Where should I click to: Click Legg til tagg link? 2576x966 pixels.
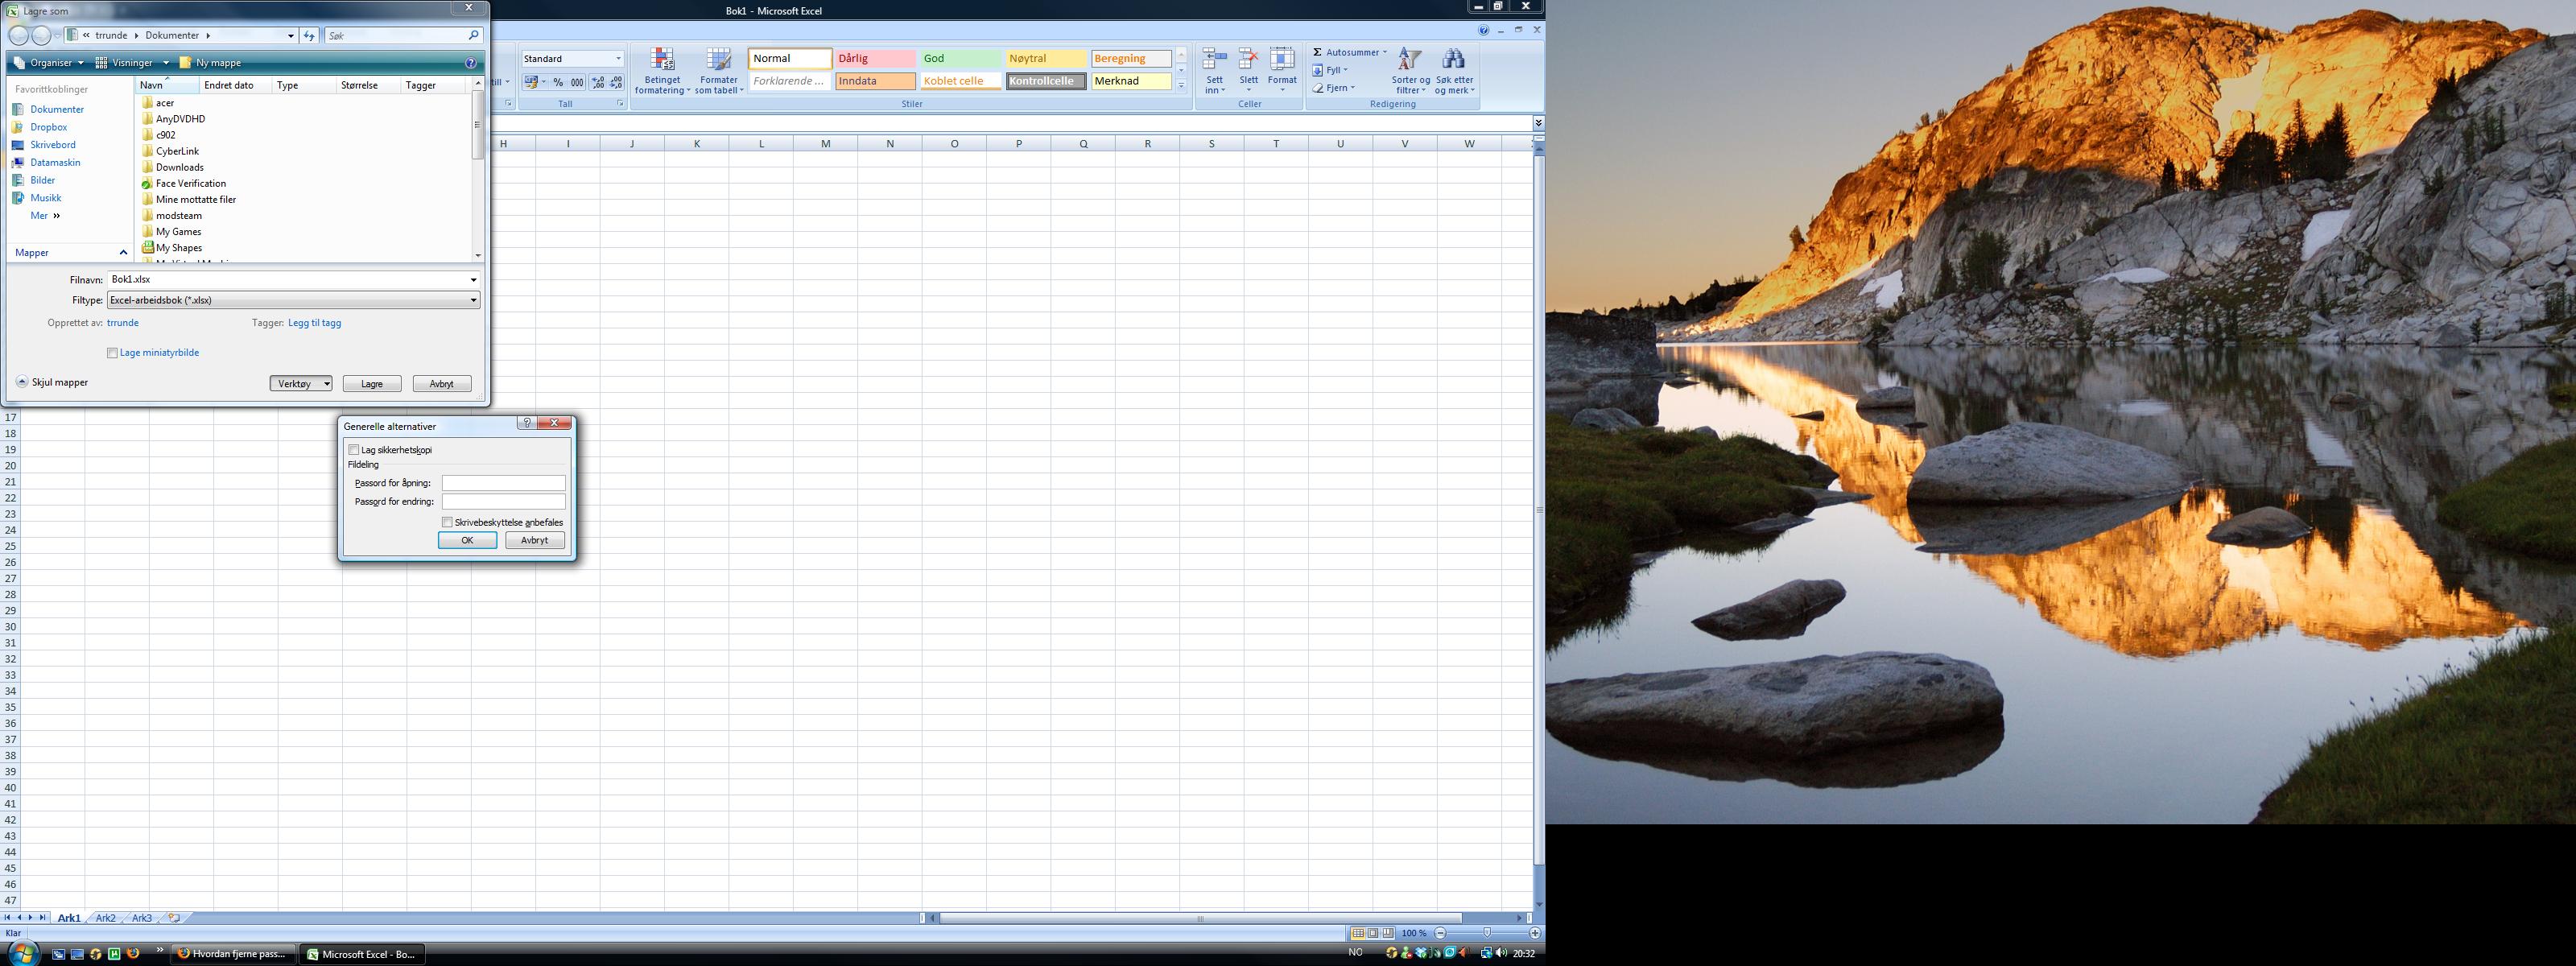(x=314, y=323)
